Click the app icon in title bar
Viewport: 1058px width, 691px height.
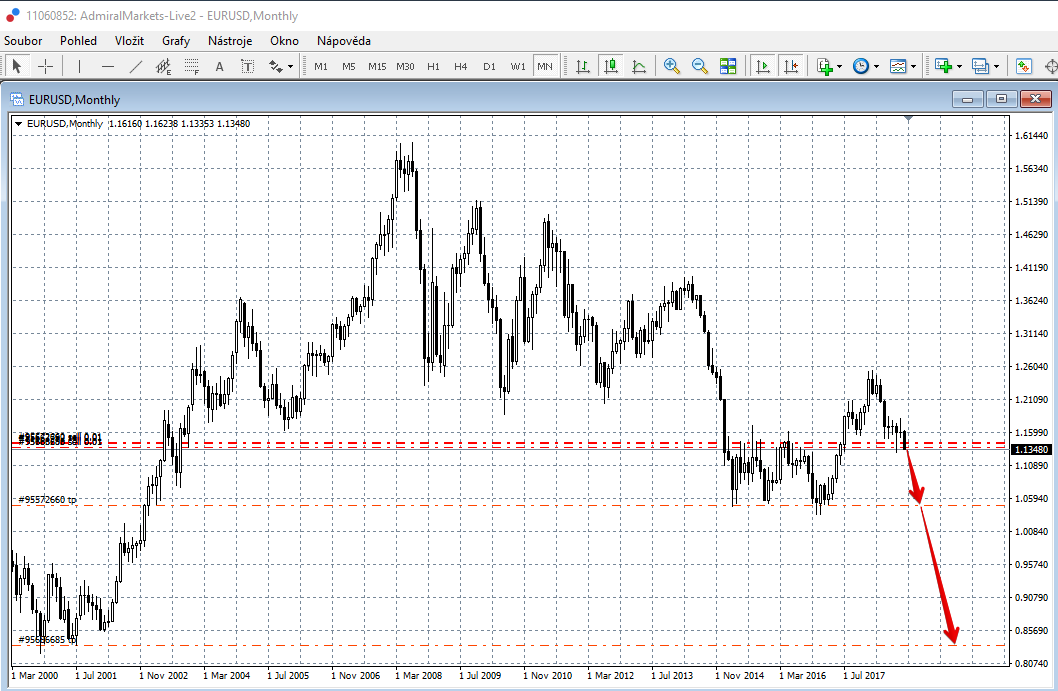click(13, 15)
